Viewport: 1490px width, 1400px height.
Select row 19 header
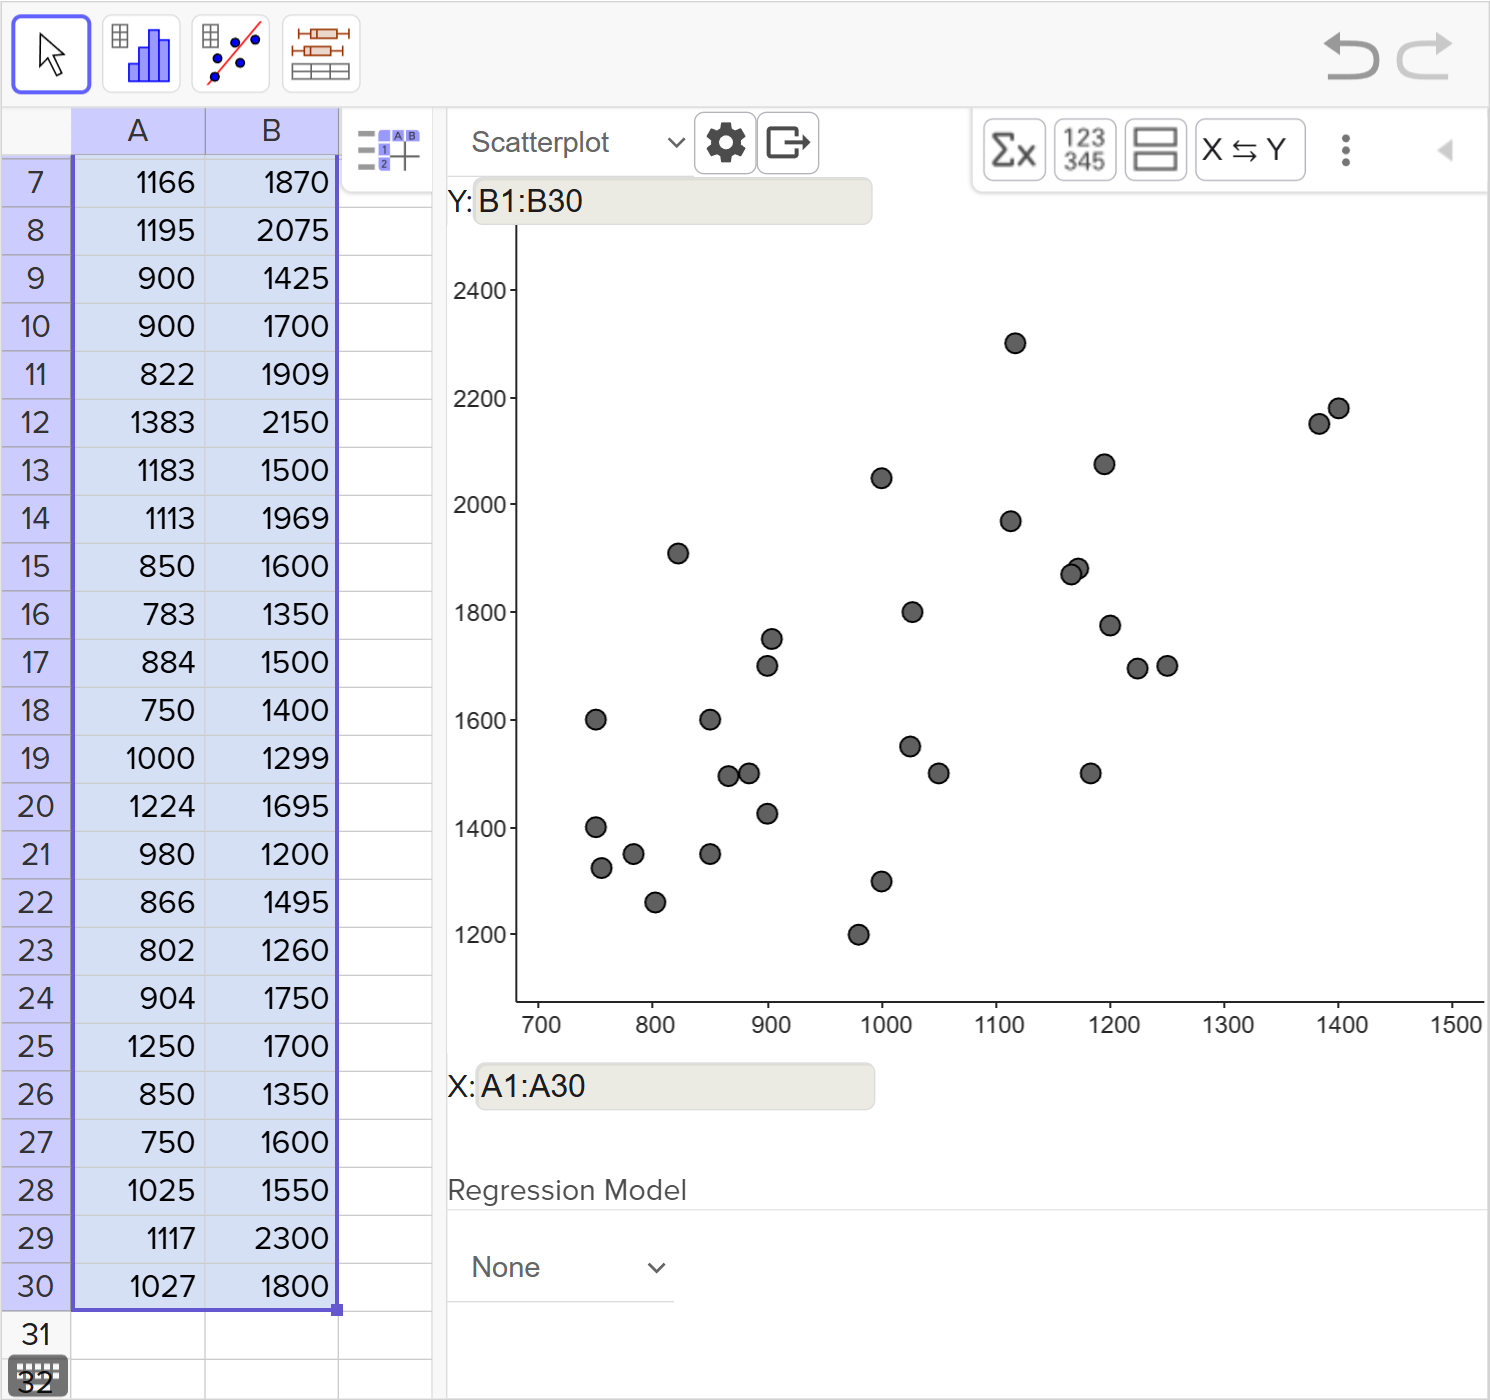coord(36,759)
